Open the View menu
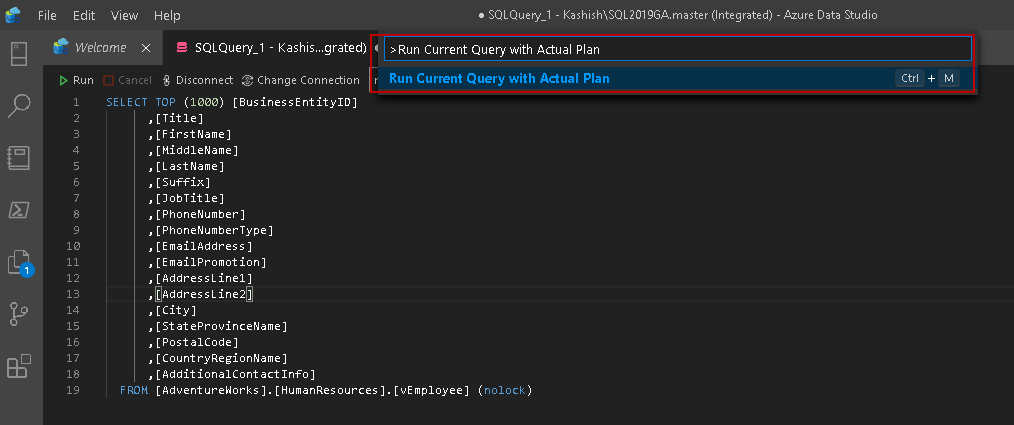 click(125, 16)
